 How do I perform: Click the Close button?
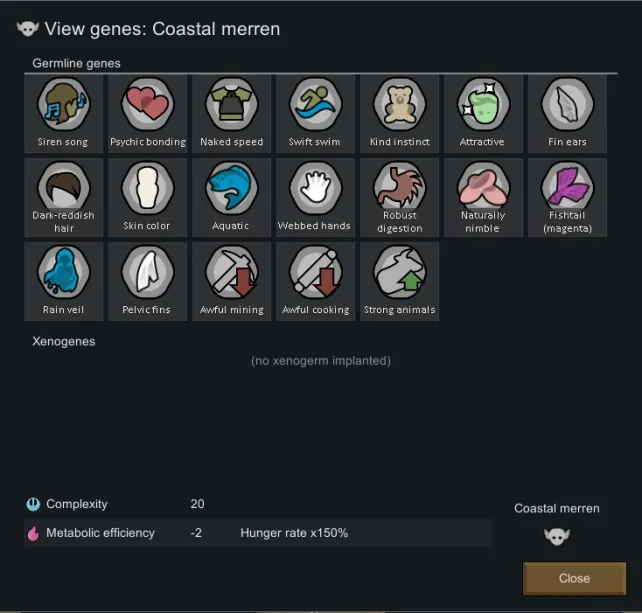pyautogui.click(x=574, y=578)
